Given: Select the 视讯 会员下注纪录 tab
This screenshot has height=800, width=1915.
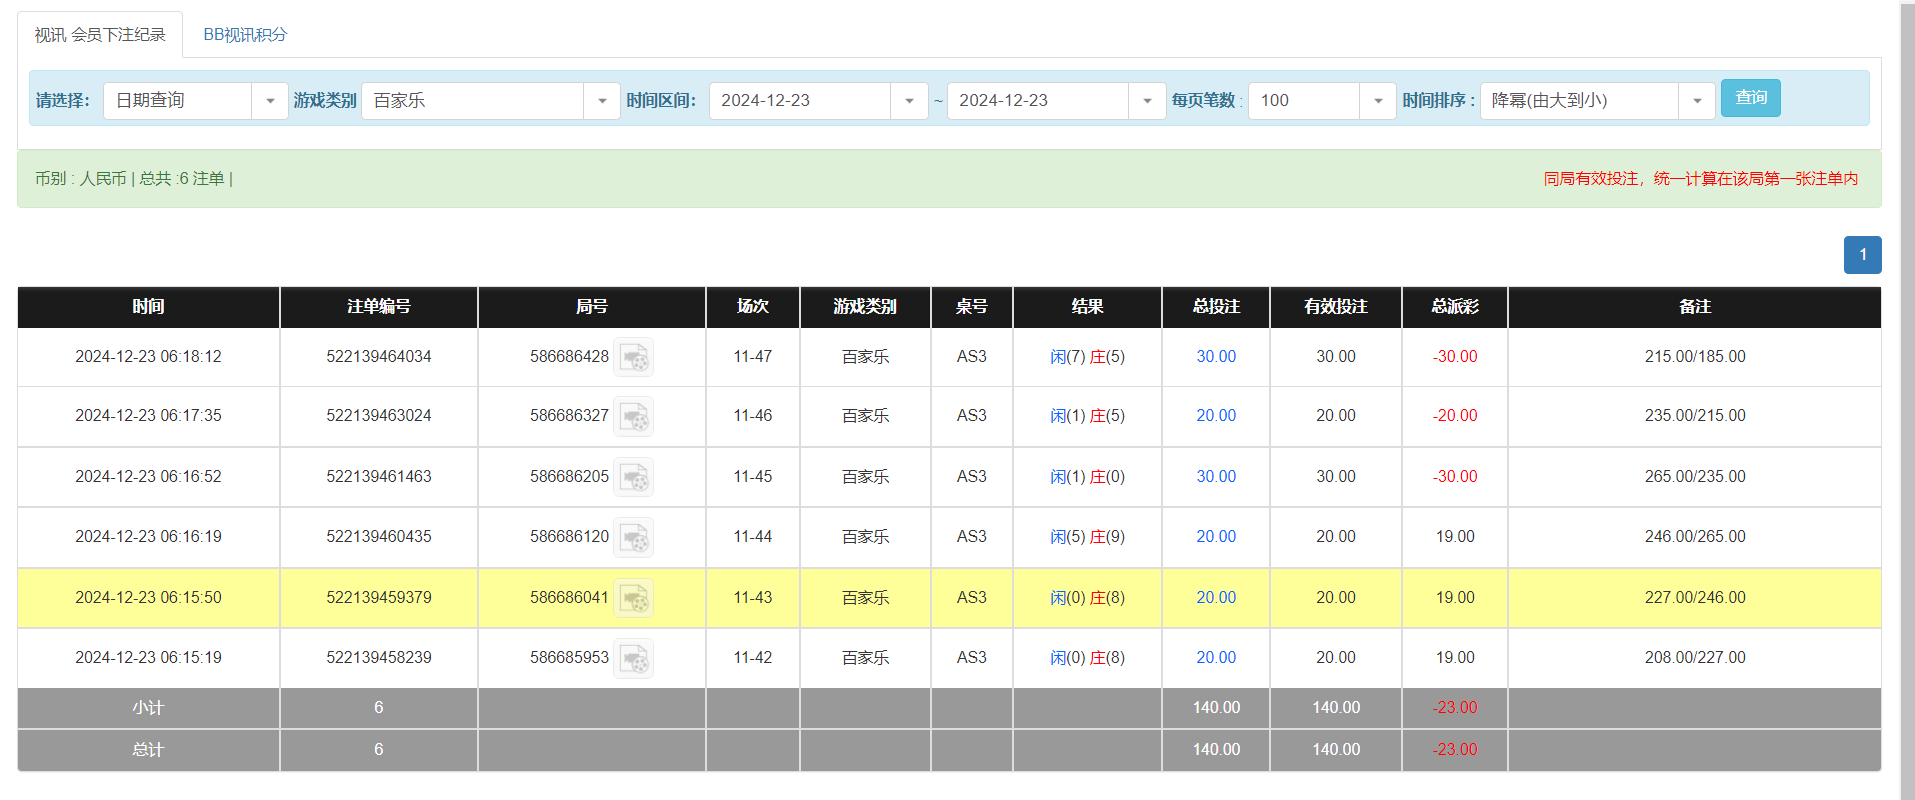Looking at the screenshot, I should tap(100, 35).
